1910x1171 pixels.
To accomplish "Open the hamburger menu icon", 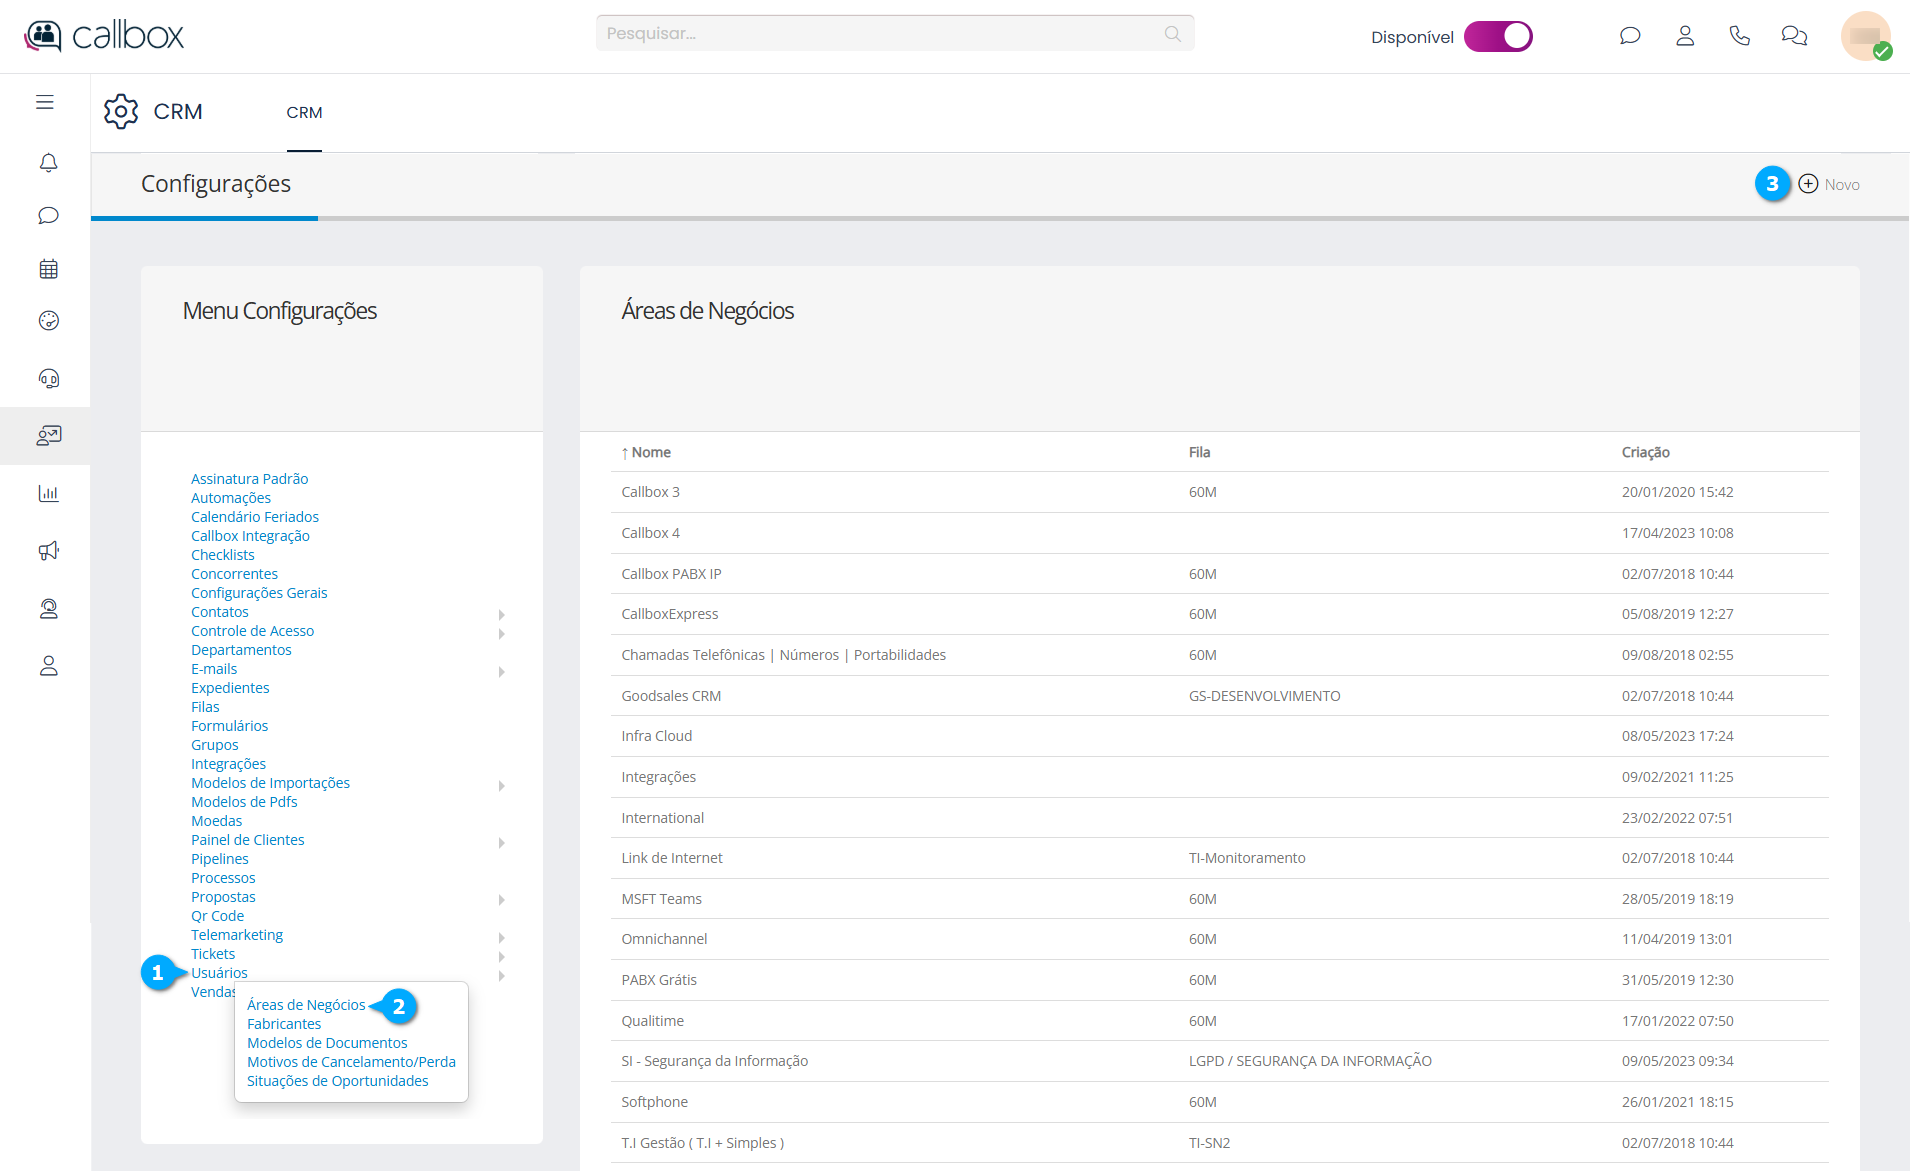I will tap(45, 102).
